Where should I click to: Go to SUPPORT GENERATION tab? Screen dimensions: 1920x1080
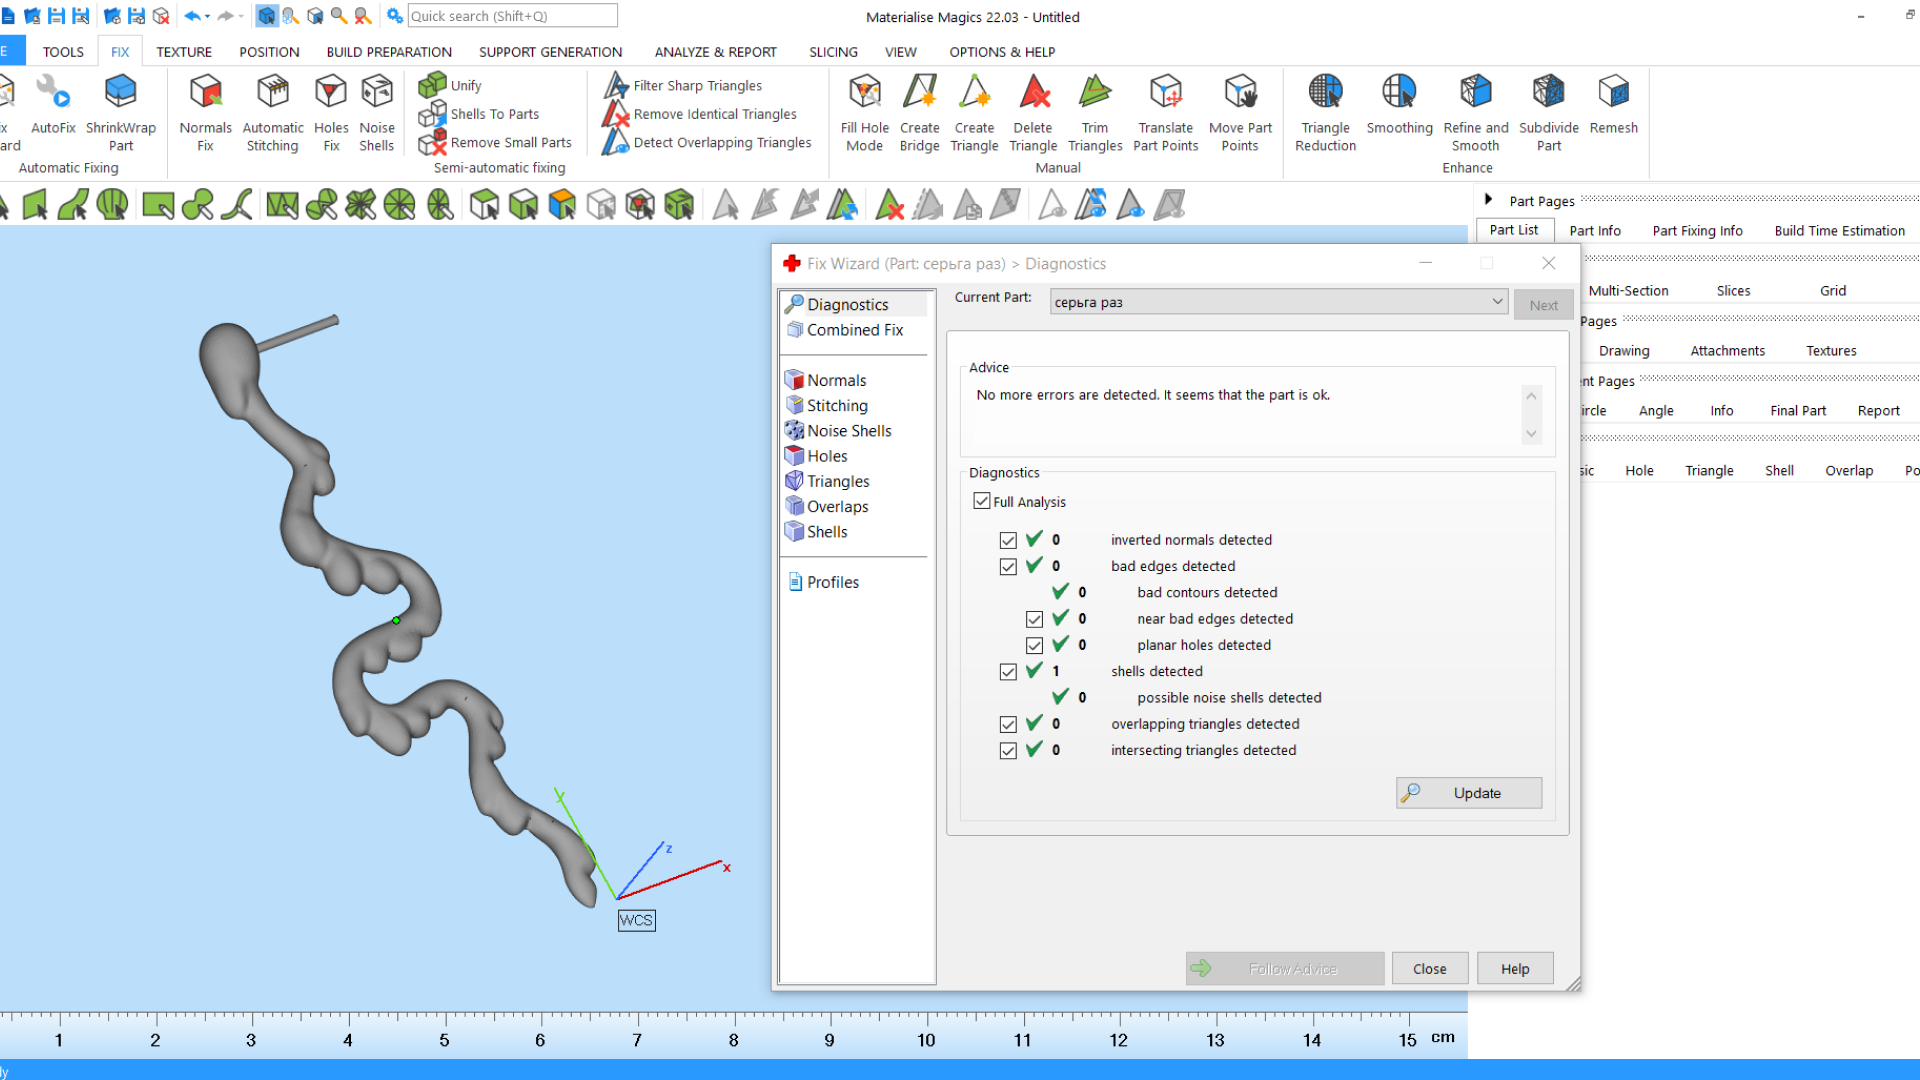coord(550,52)
